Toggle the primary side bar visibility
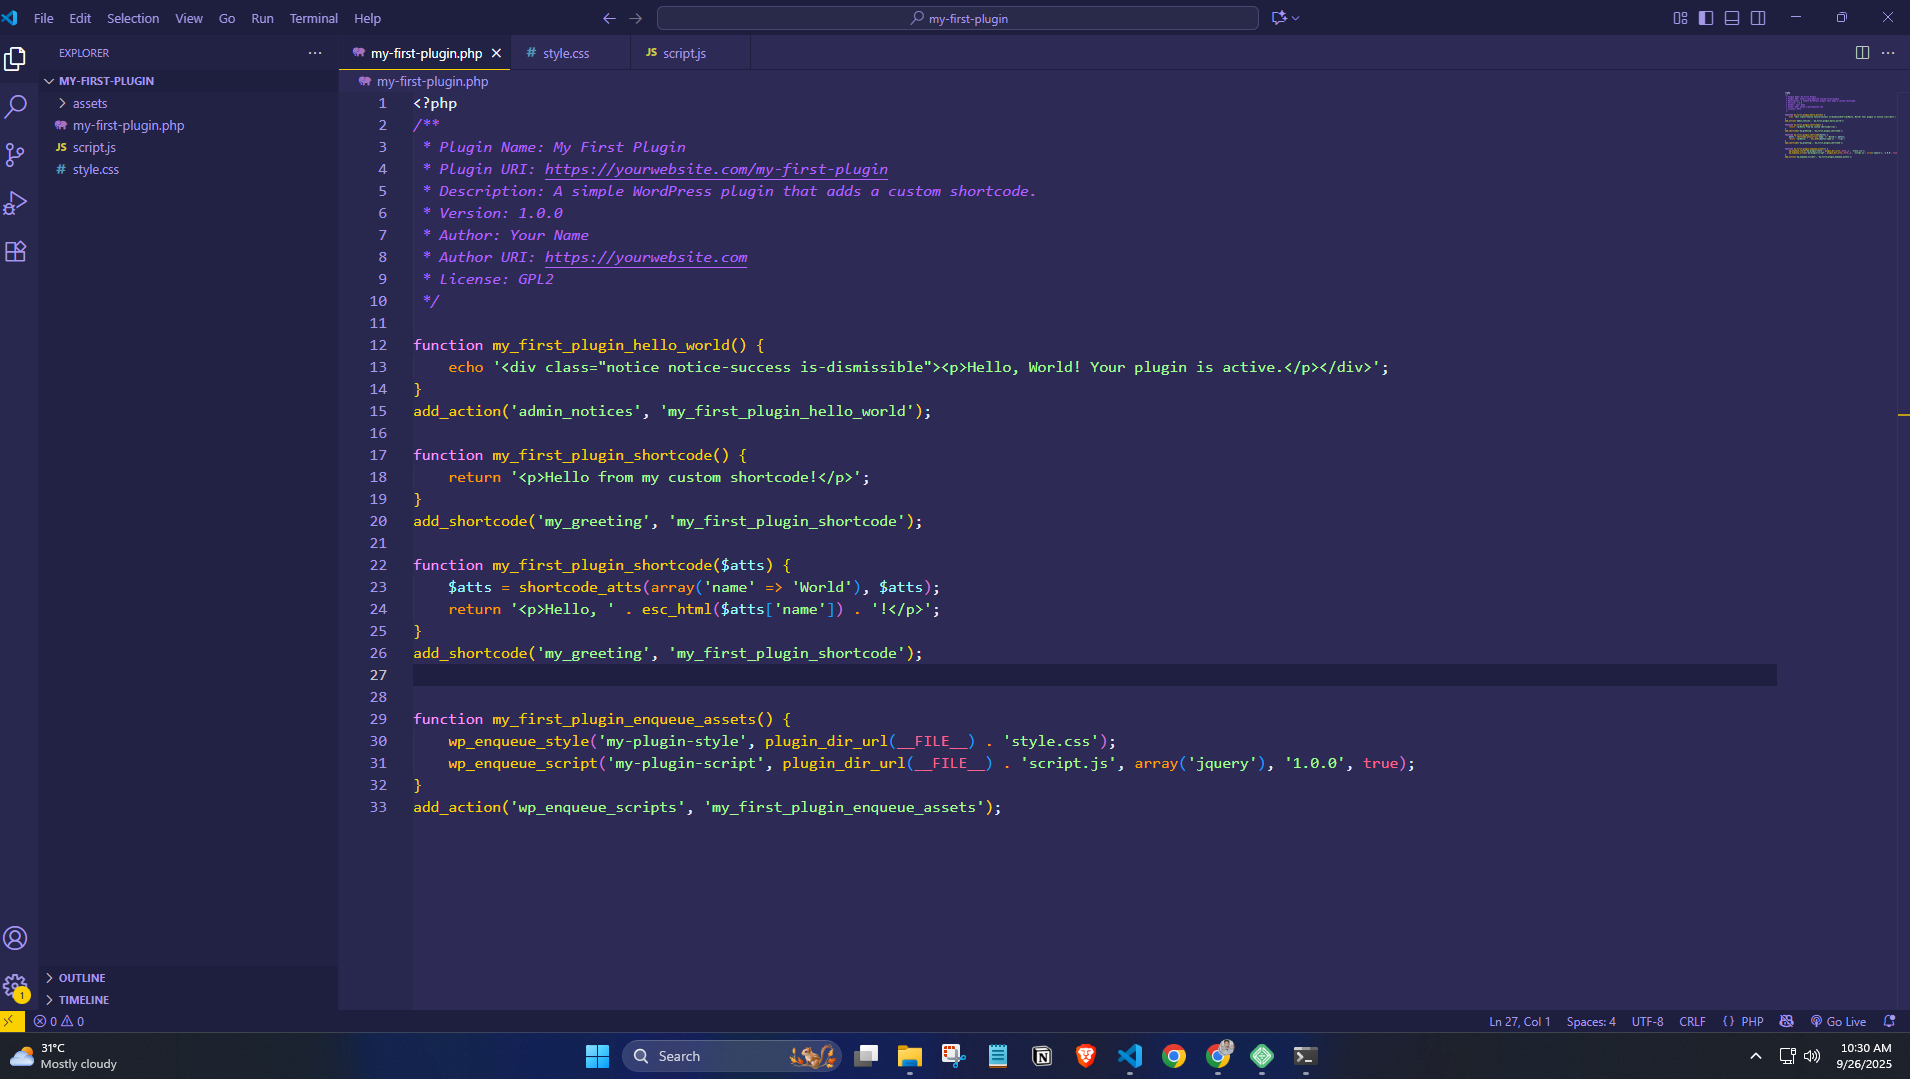 point(1706,18)
